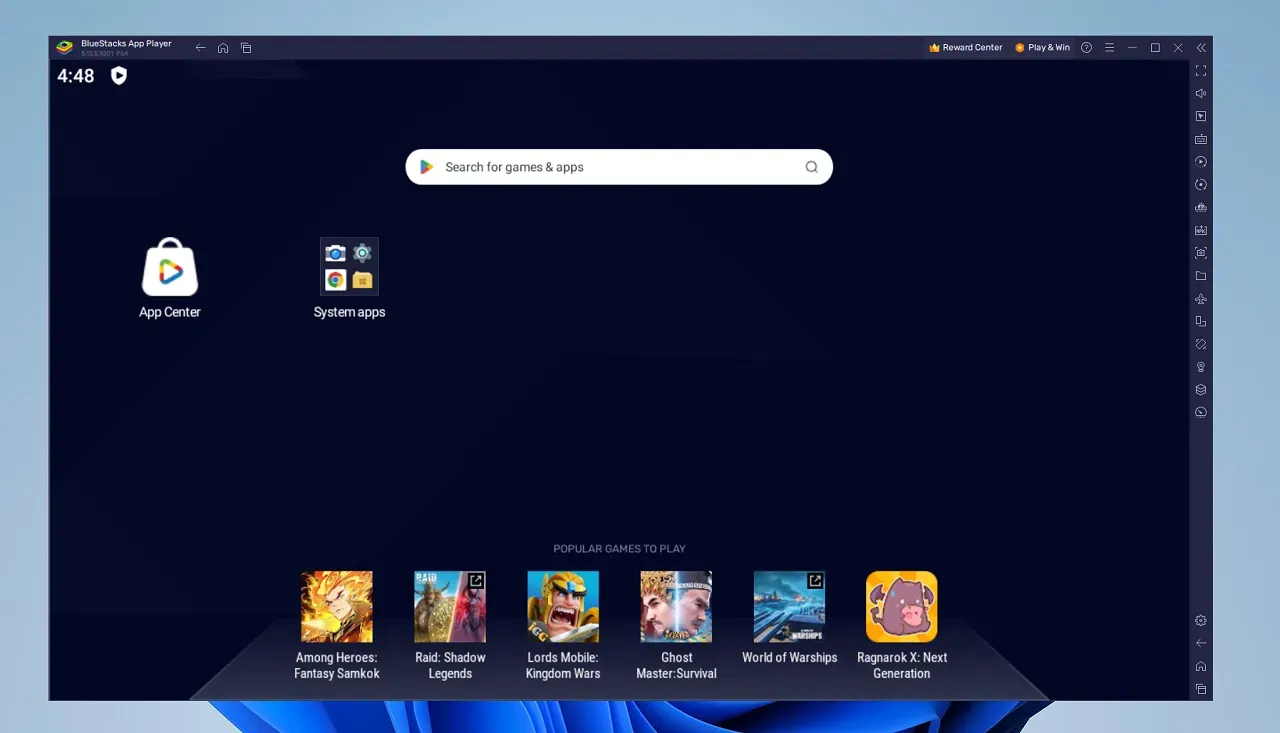The height and width of the screenshot is (733, 1280).
Task: Open the App Center
Action: (169, 277)
